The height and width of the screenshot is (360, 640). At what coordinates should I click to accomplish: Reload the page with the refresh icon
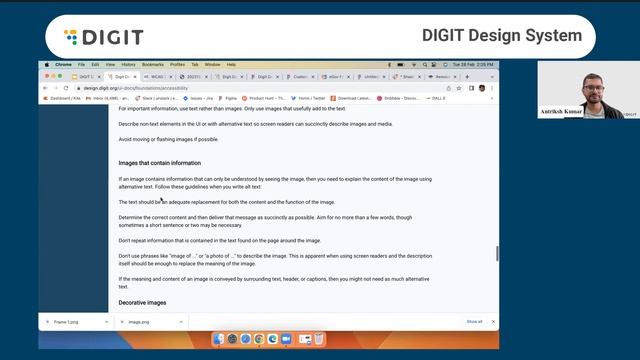66,88
